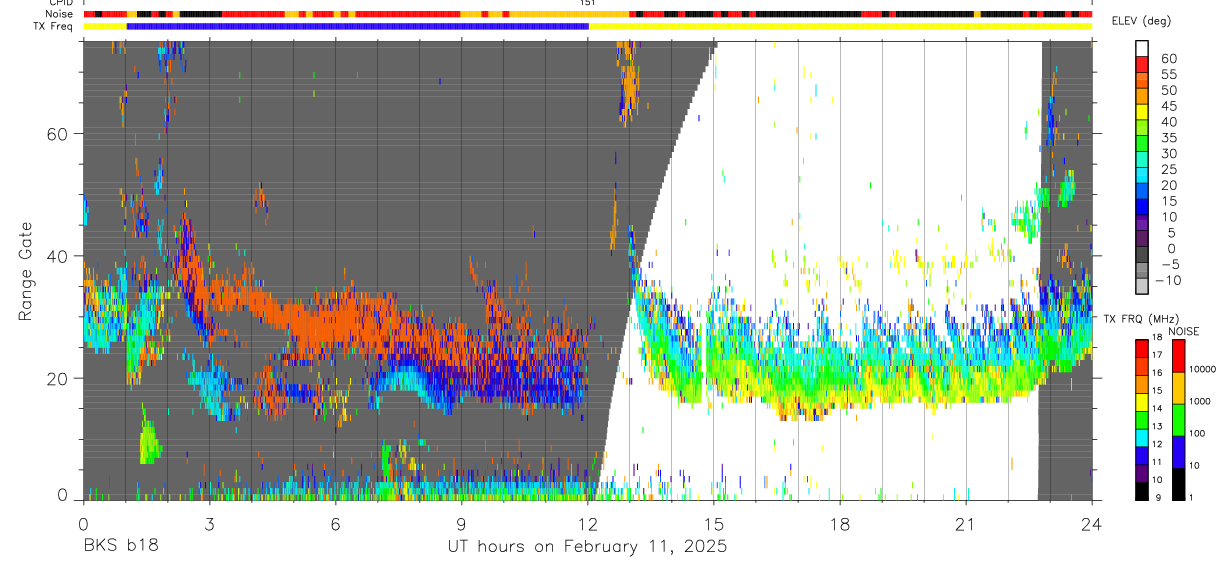The height and width of the screenshot is (567, 1228).
Task: Click the 'NOISE' legend title
Action: pyautogui.click(x=1184, y=331)
